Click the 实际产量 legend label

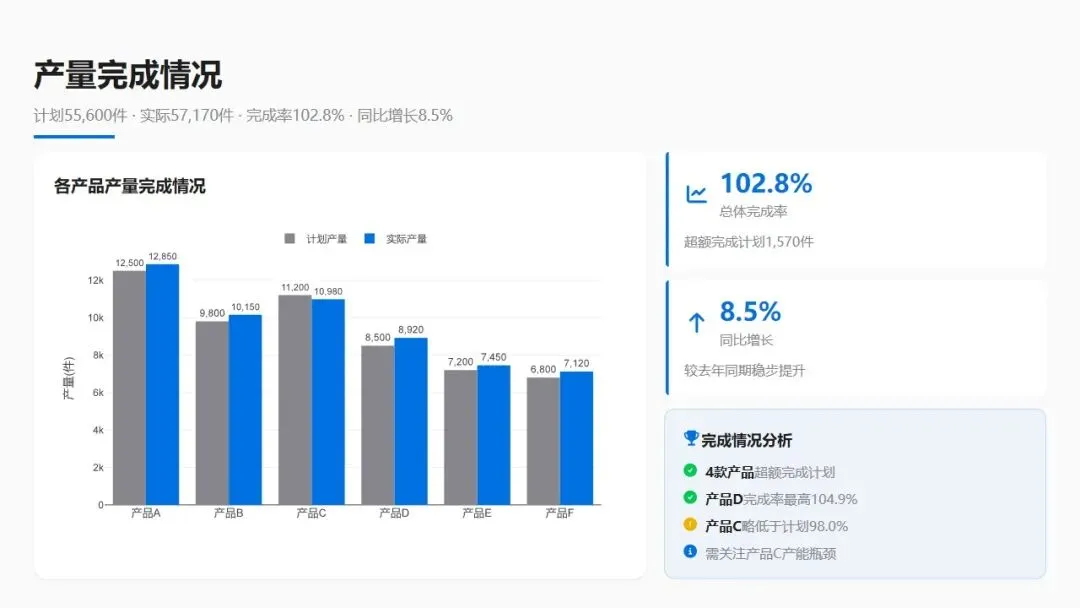click(406, 239)
